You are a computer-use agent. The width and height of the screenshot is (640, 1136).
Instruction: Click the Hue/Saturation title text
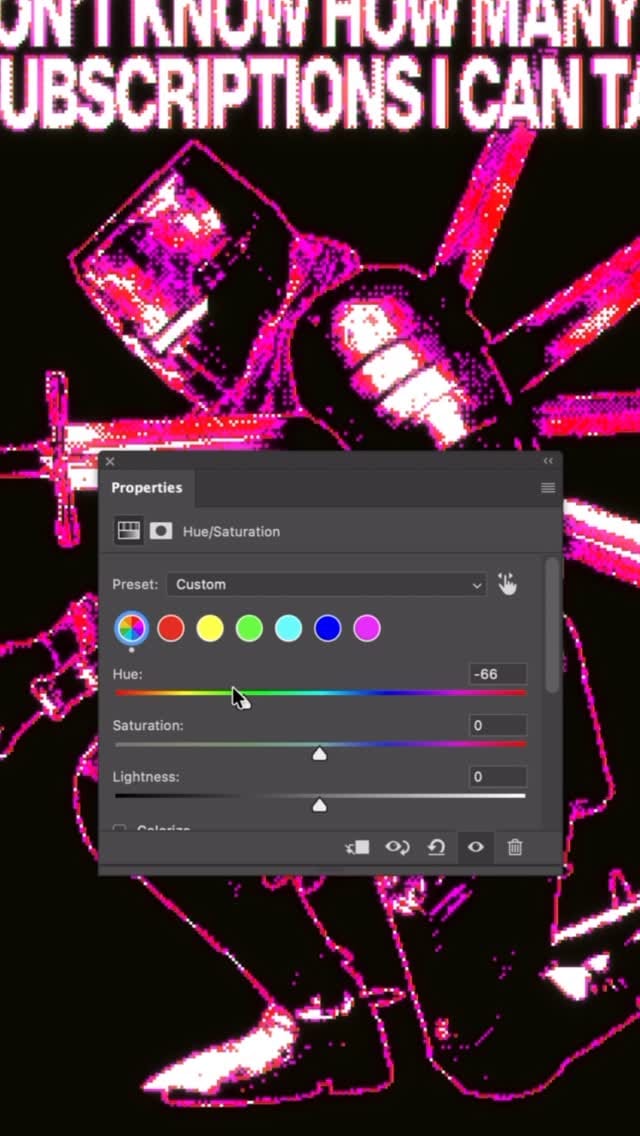tap(231, 531)
